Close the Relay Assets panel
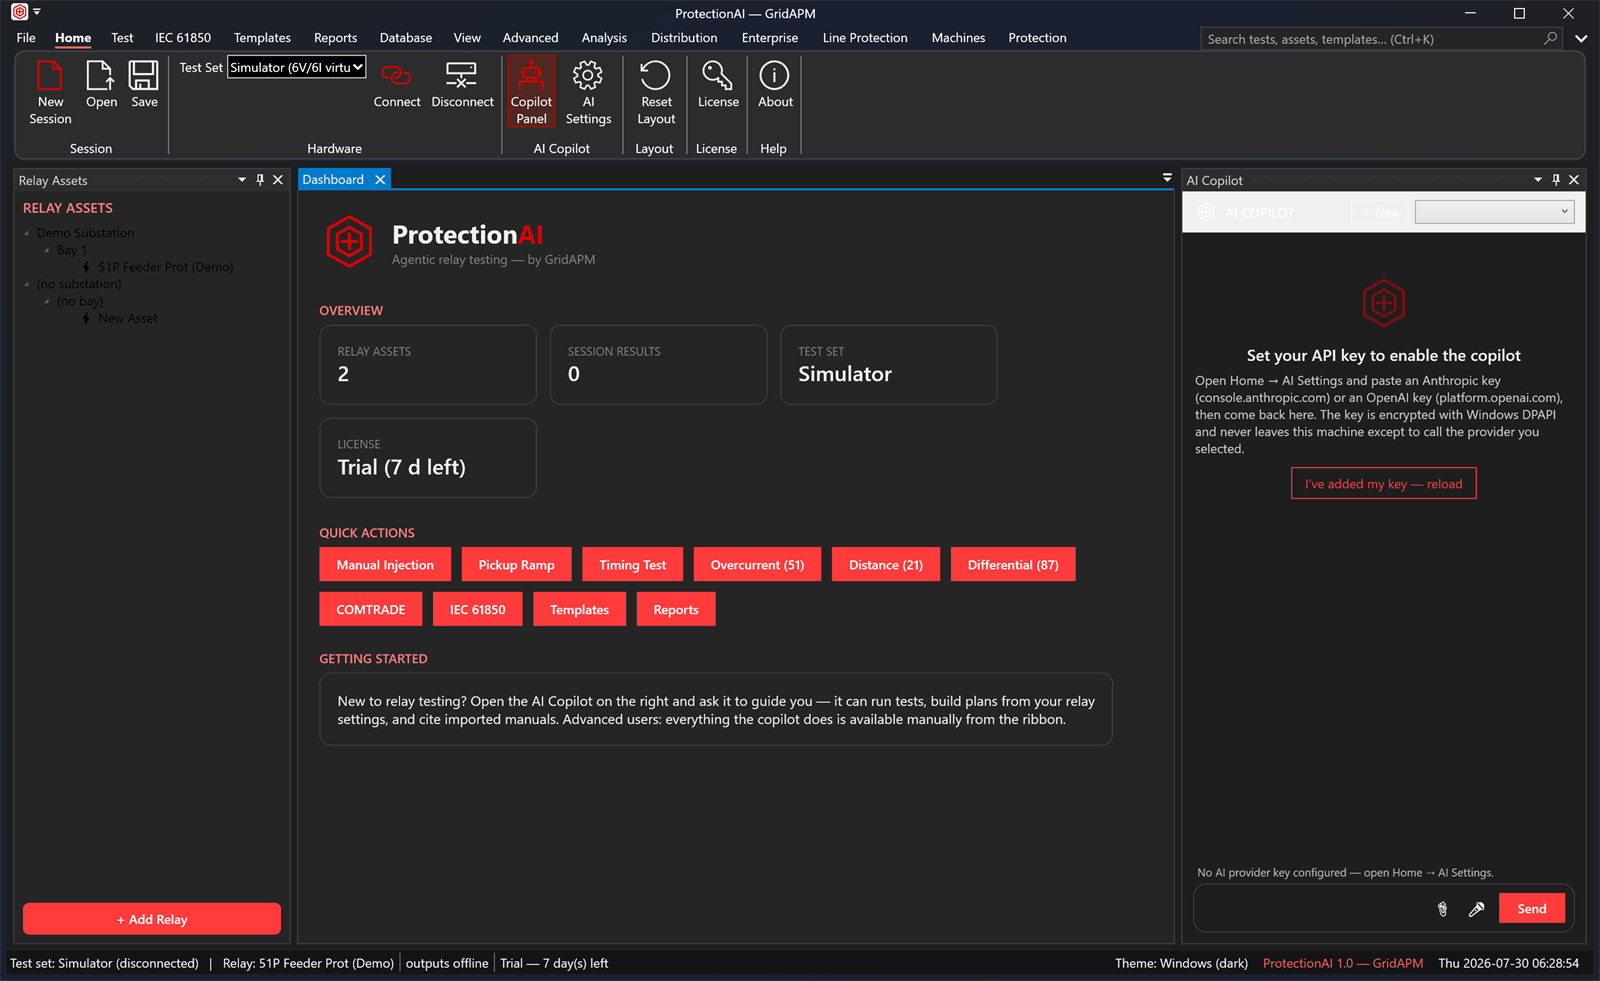 tap(278, 180)
